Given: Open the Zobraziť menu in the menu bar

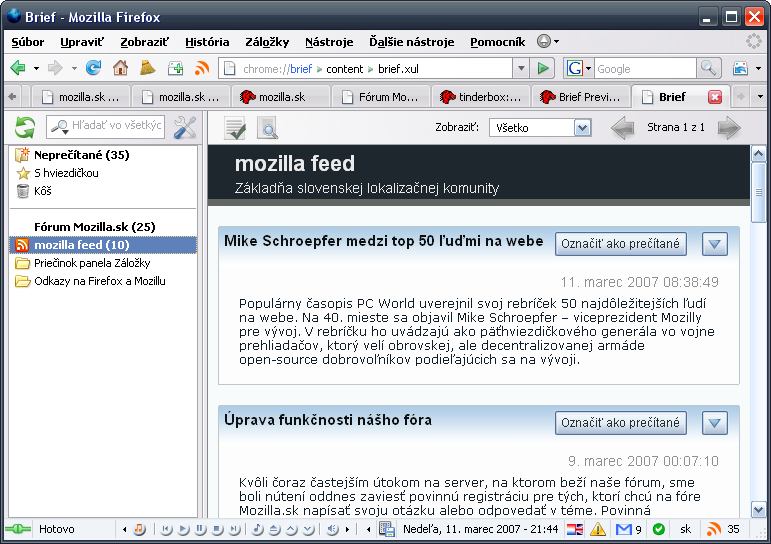Looking at the screenshot, I should pyautogui.click(x=144, y=42).
